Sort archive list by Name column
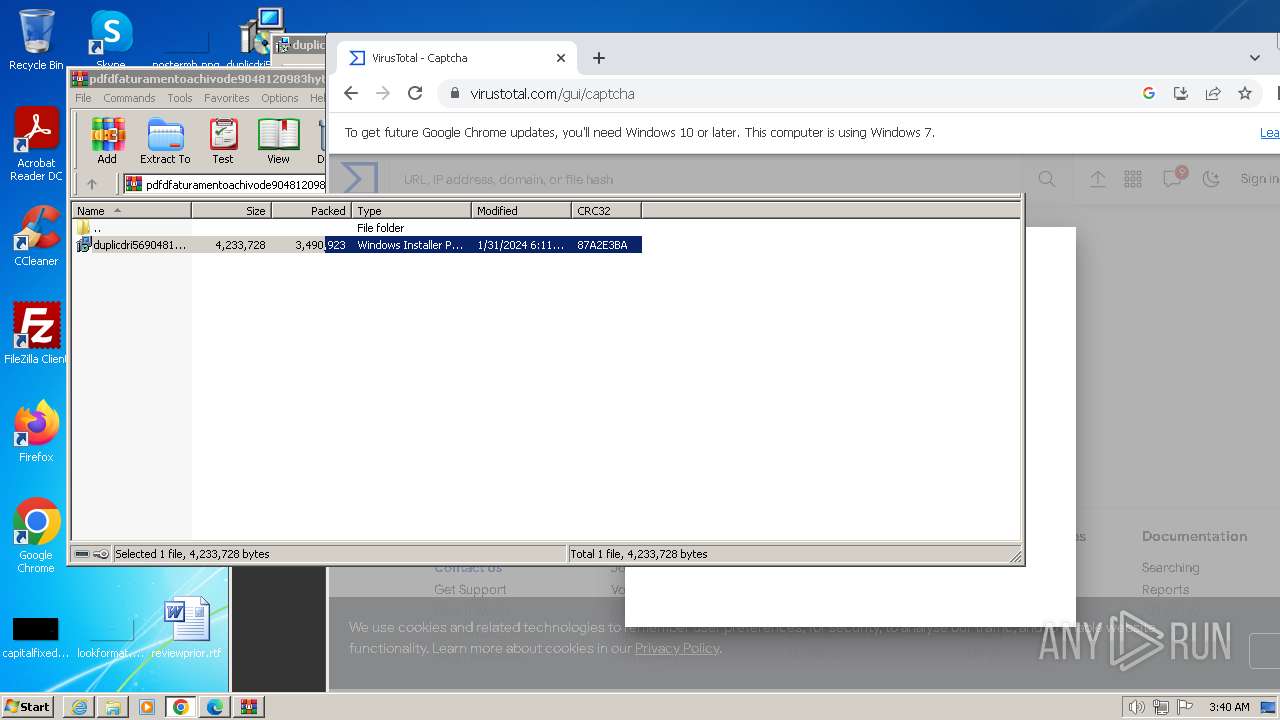Viewport: 1280px width, 720px height. coord(131,211)
